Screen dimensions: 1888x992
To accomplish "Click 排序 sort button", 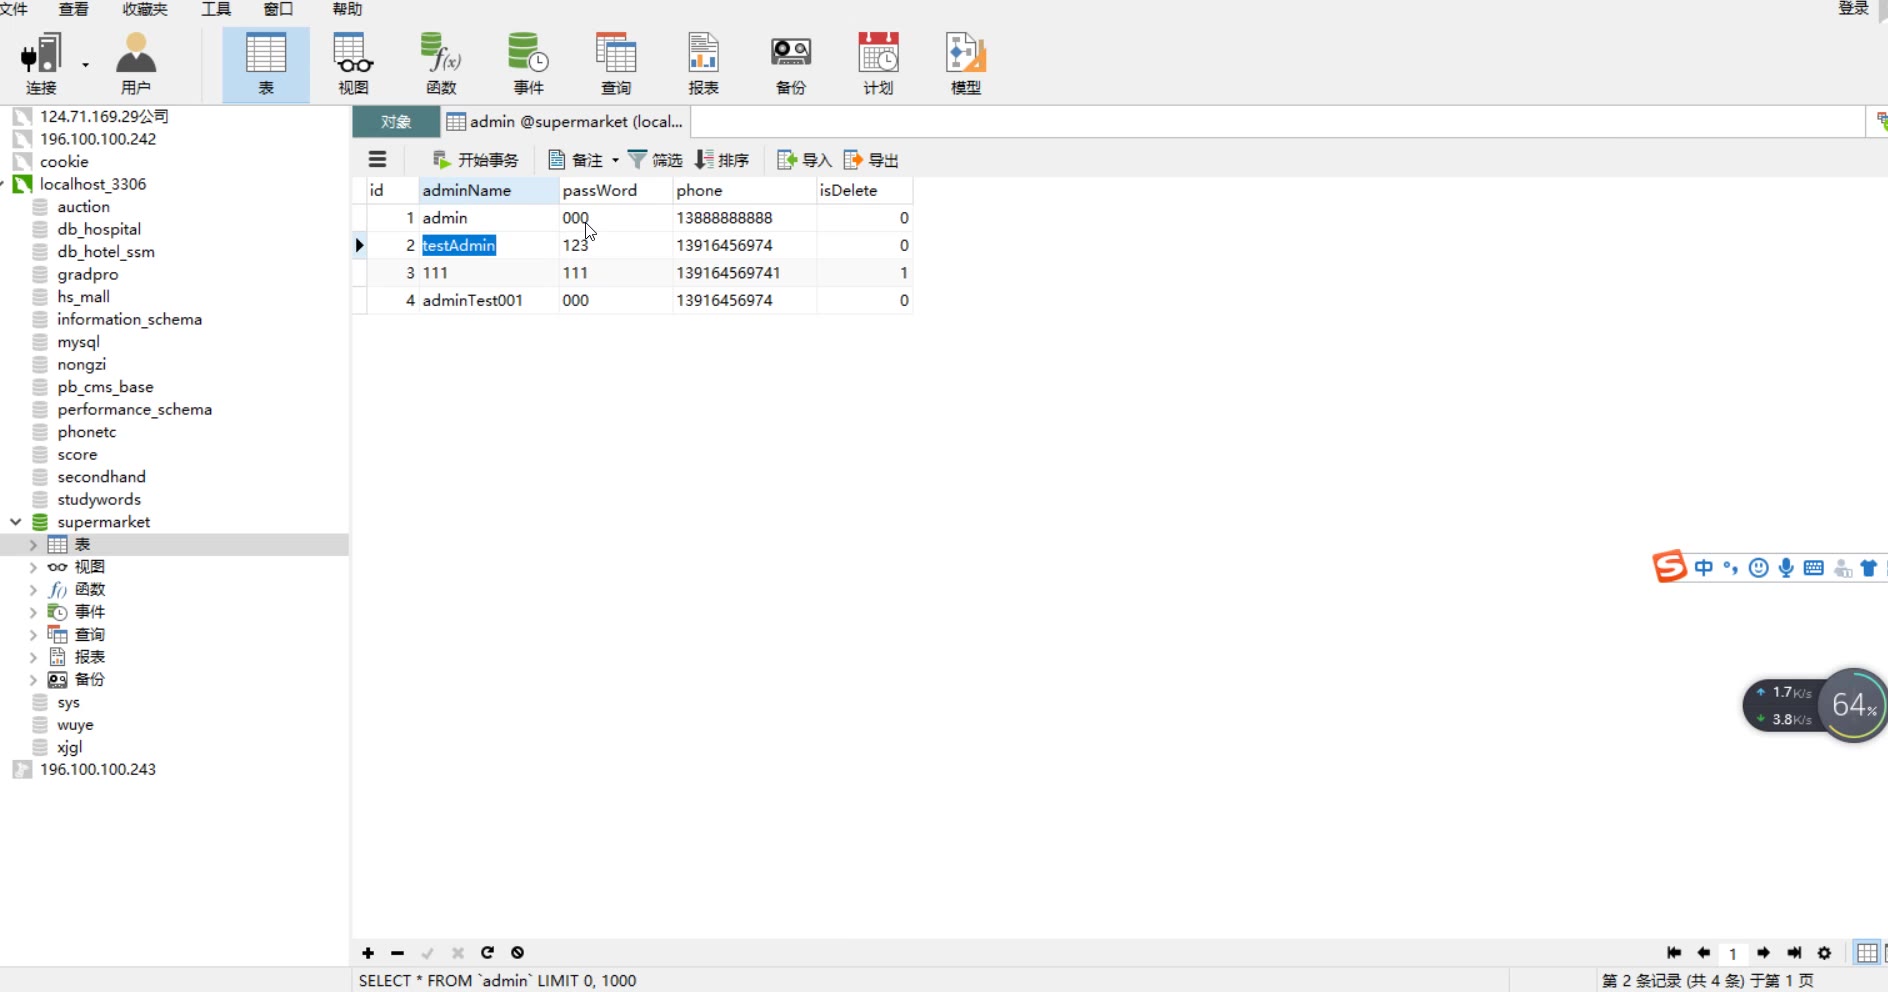I will coord(722,160).
